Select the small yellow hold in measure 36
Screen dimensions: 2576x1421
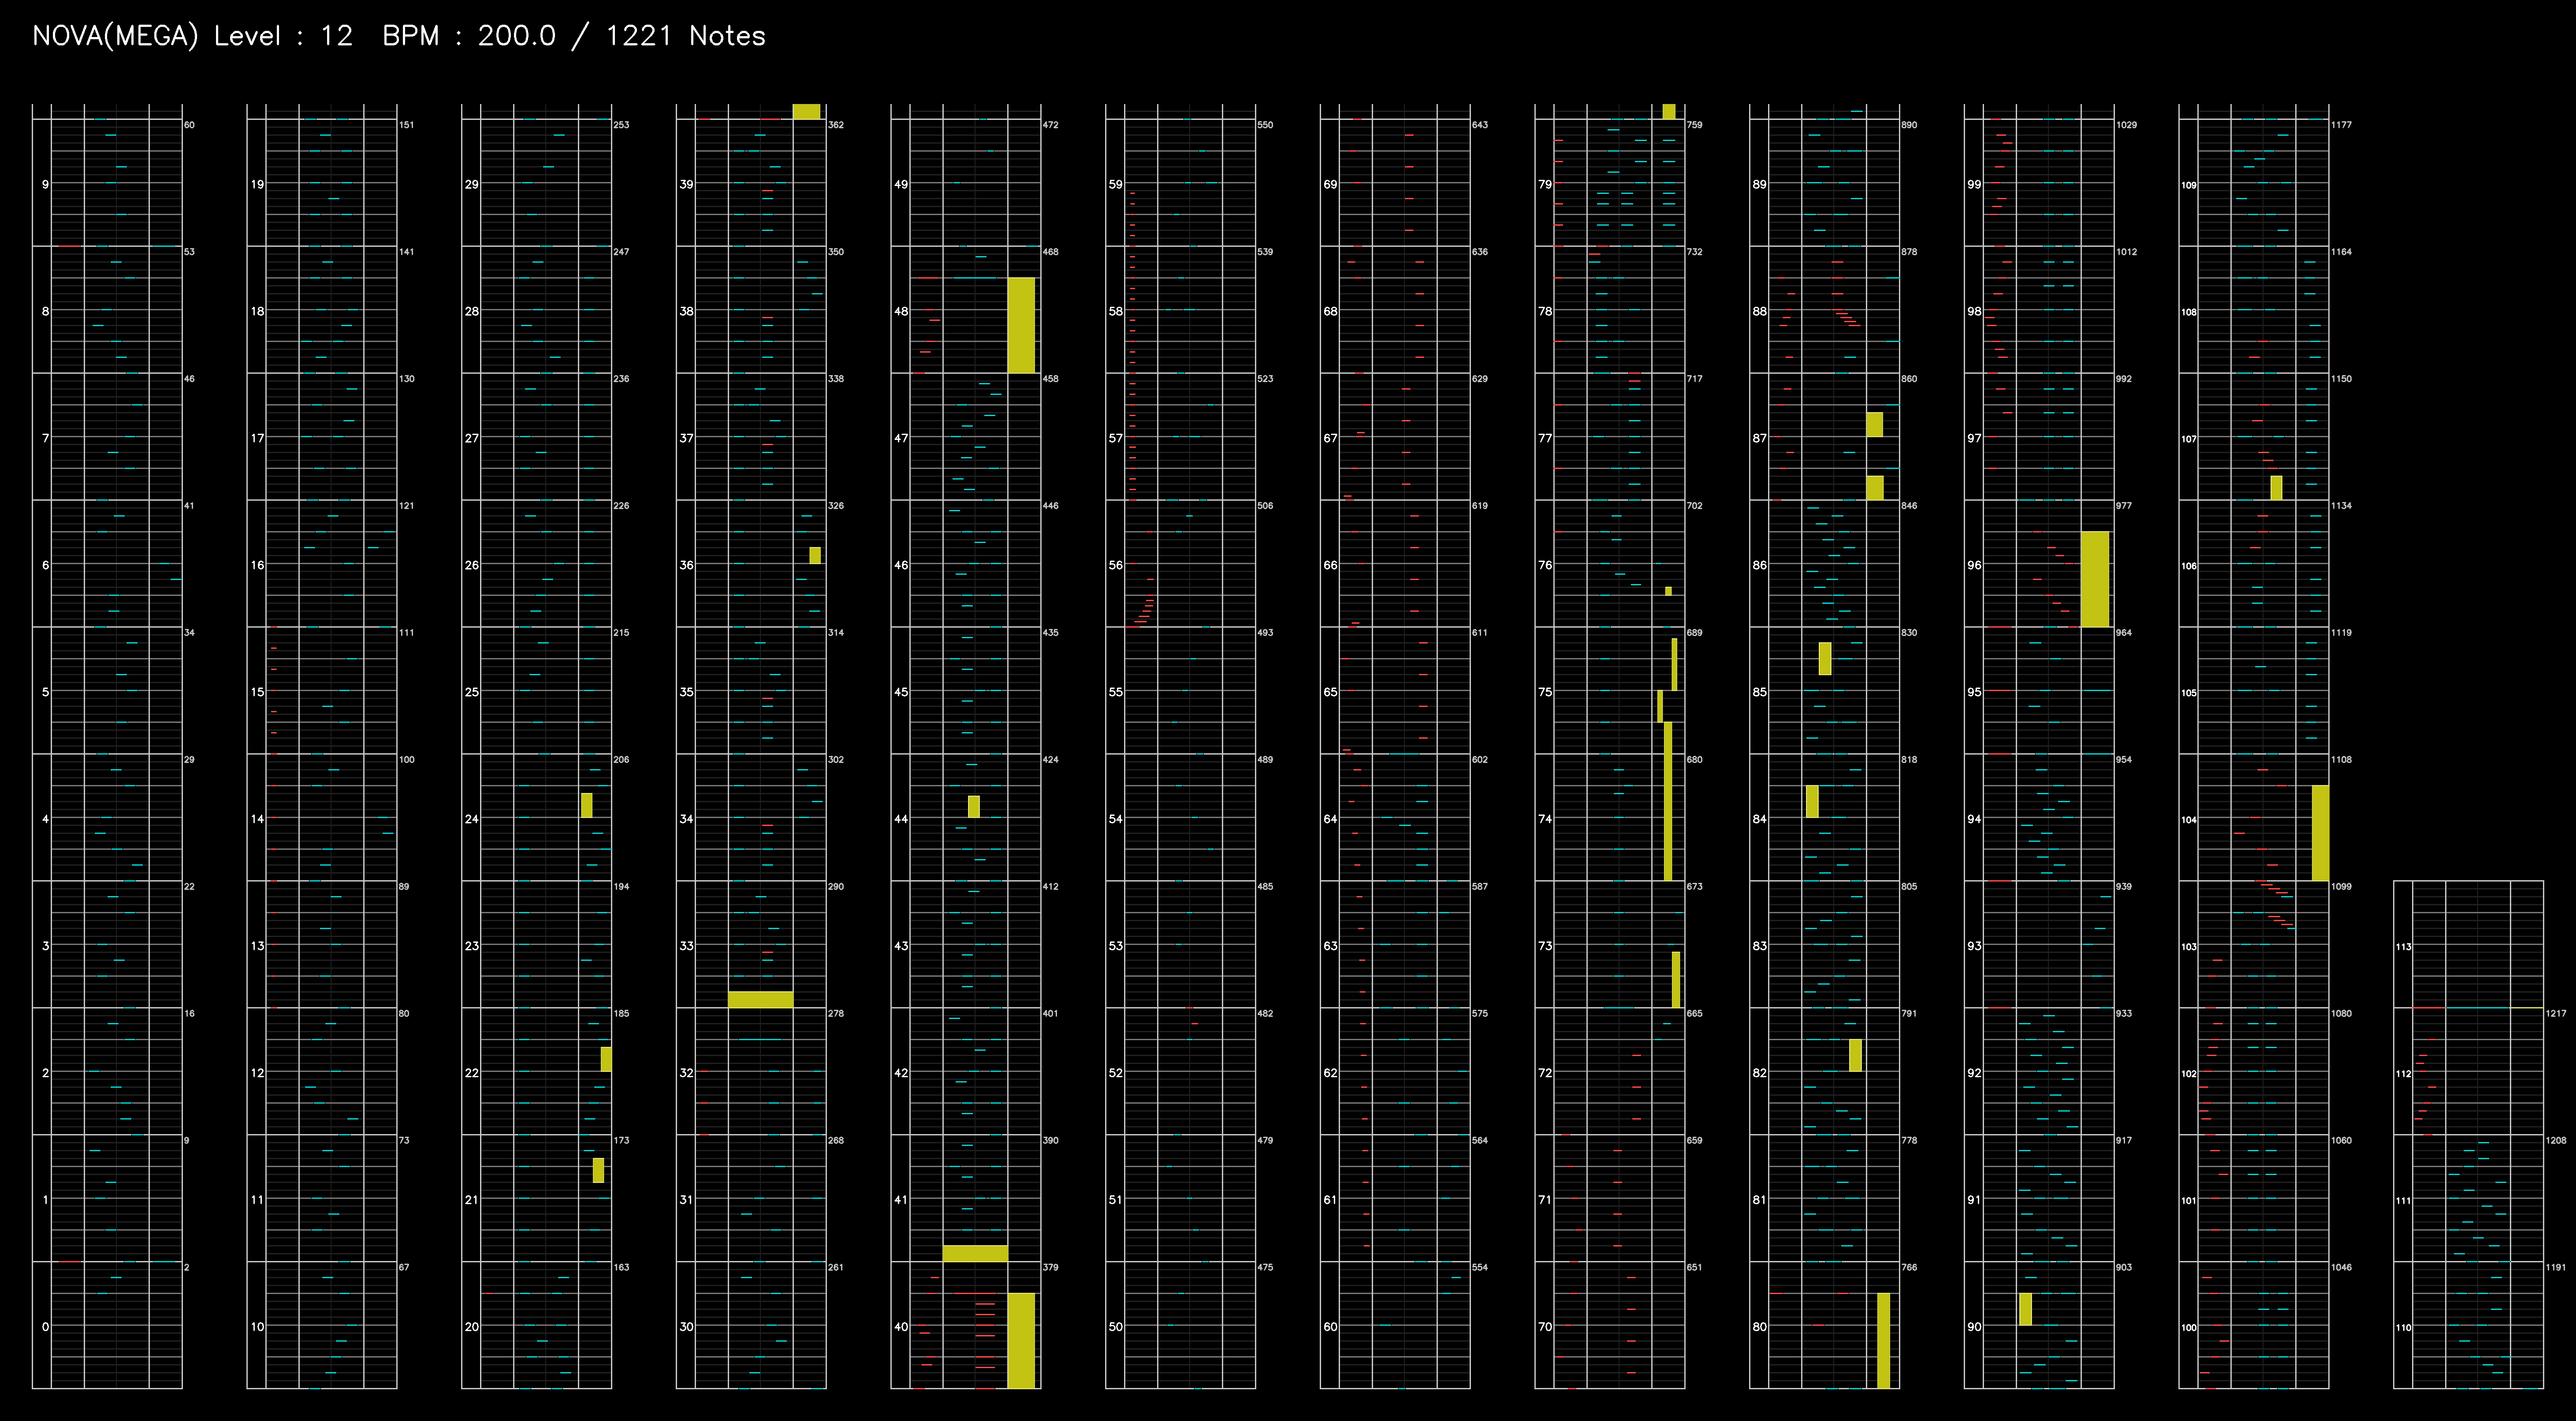(815, 555)
